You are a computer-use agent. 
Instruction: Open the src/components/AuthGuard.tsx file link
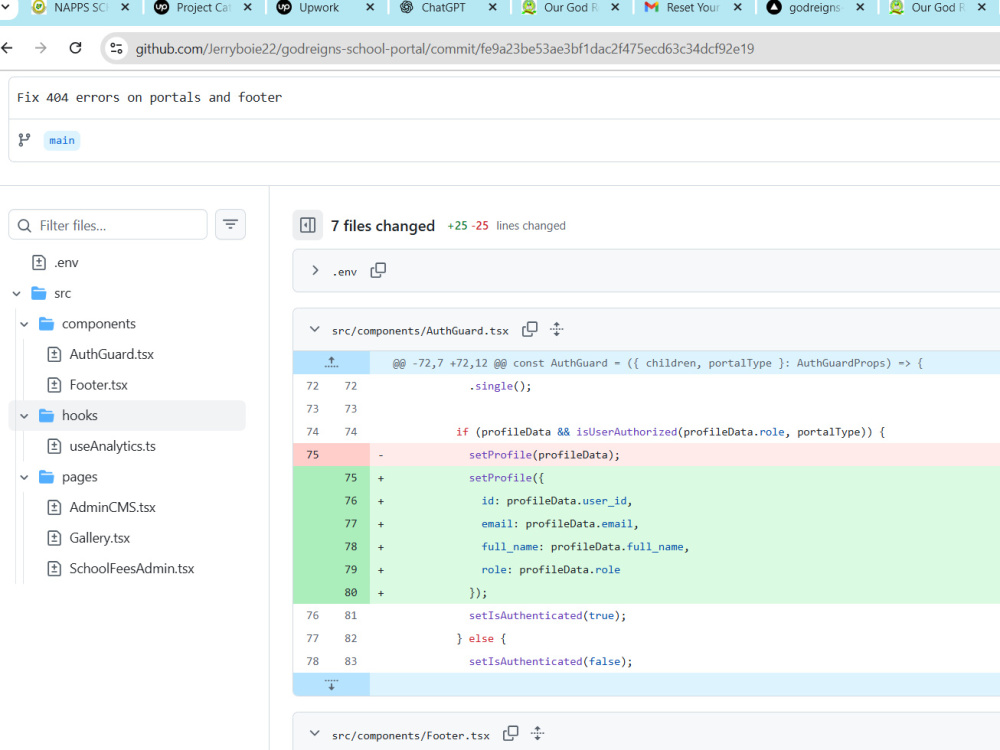point(420,330)
